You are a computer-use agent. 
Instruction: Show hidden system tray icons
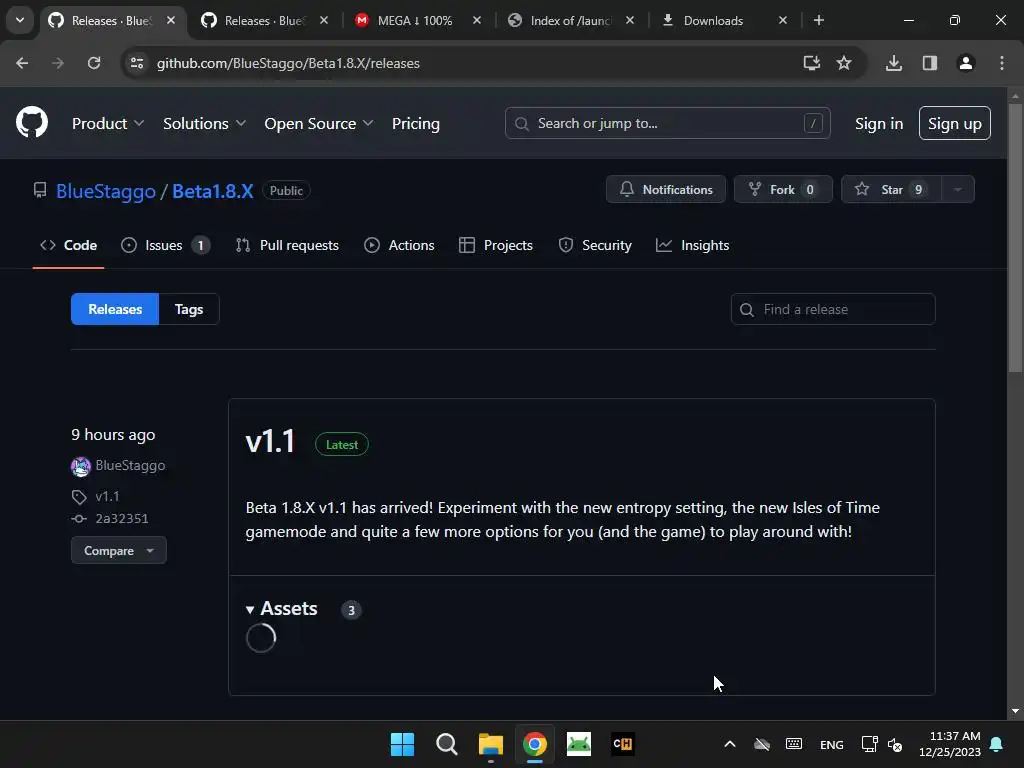[x=730, y=744]
